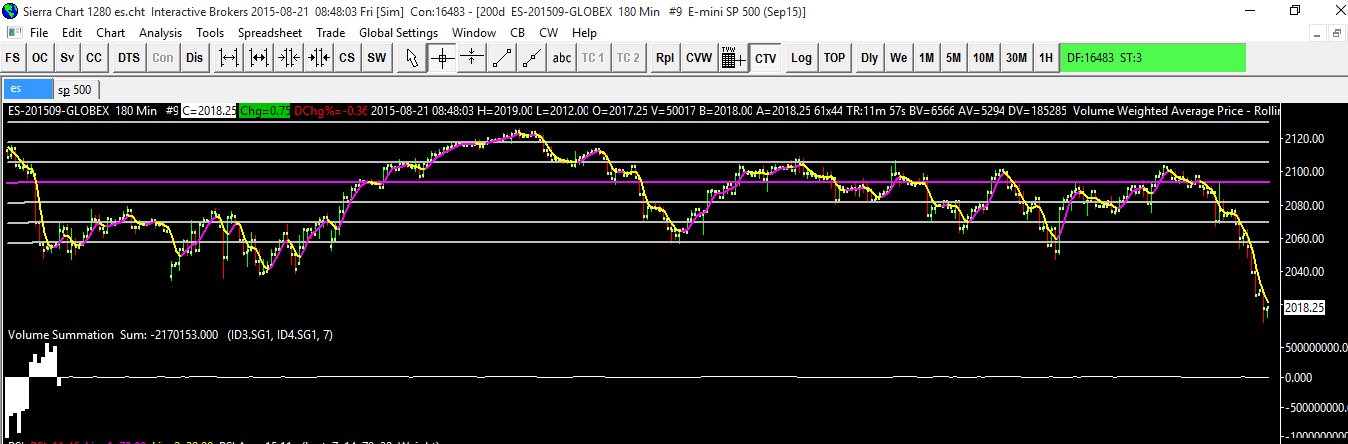1348x444 pixels.
Task: Select the es chart tab
Action: (26, 88)
